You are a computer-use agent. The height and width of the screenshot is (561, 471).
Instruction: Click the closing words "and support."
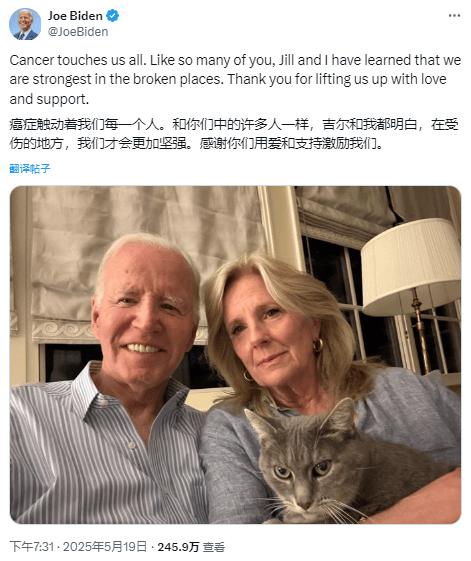49,99
